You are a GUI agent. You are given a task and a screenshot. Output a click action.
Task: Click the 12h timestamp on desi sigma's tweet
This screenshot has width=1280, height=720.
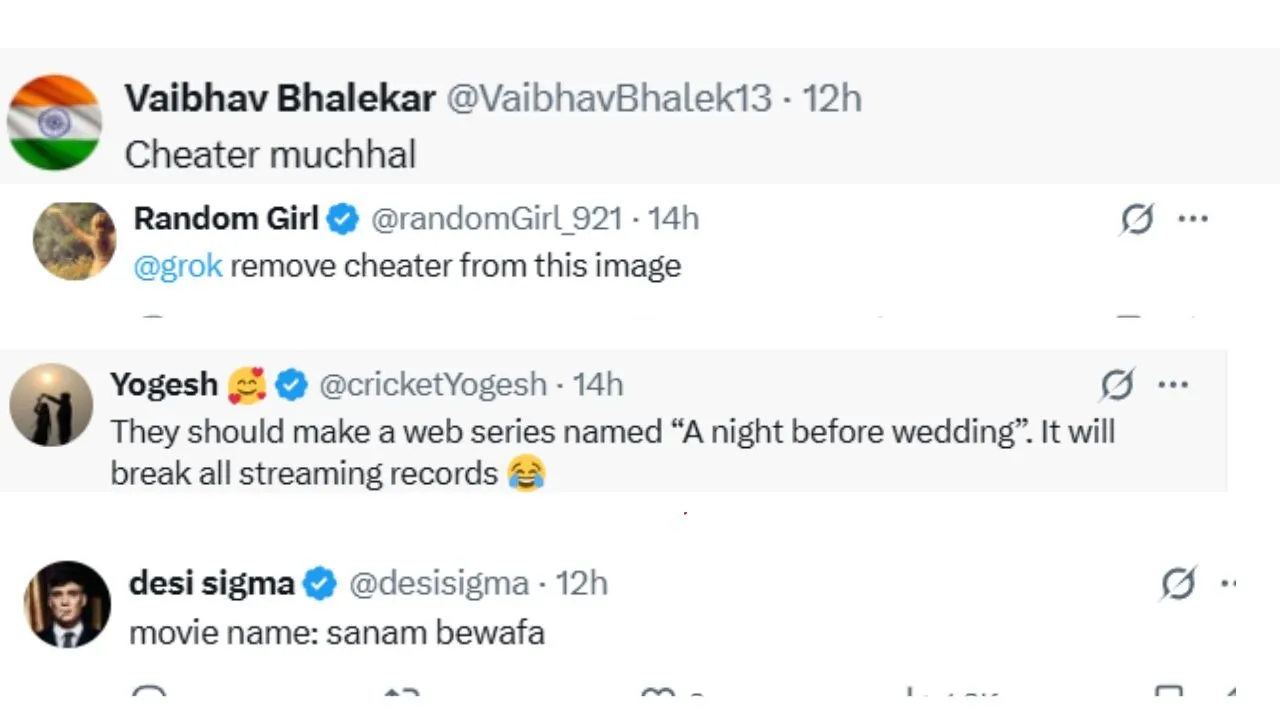[x=580, y=583]
